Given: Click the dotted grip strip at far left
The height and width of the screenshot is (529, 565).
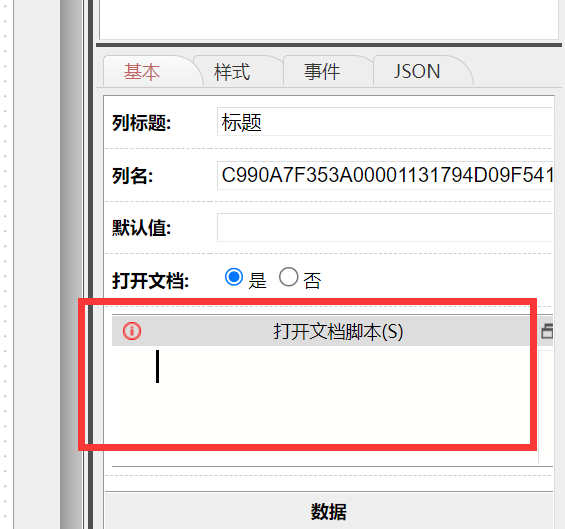Looking at the screenshot, I should tap(5, 264).
